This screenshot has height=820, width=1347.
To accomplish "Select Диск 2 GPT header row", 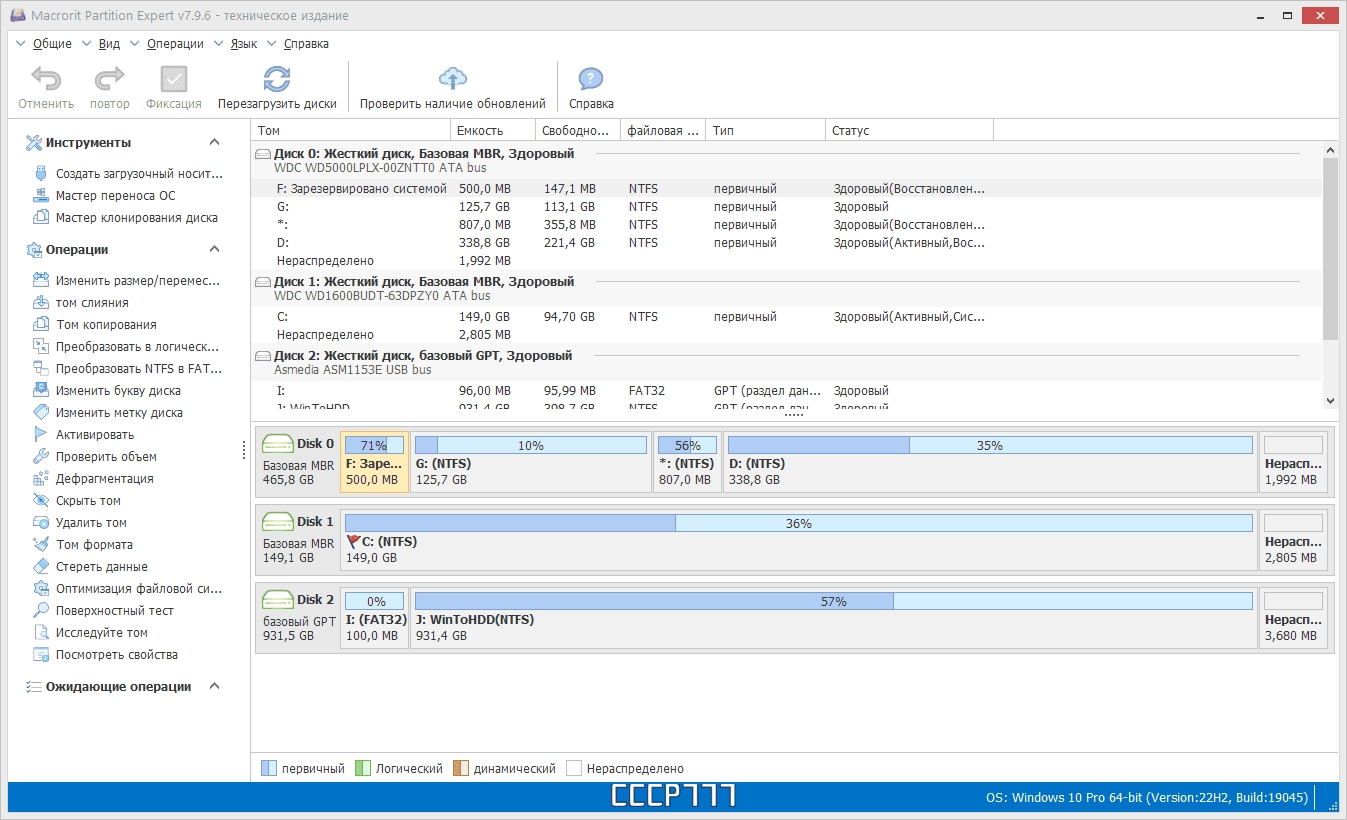I will pyautogui.click(x=786, y=362).
